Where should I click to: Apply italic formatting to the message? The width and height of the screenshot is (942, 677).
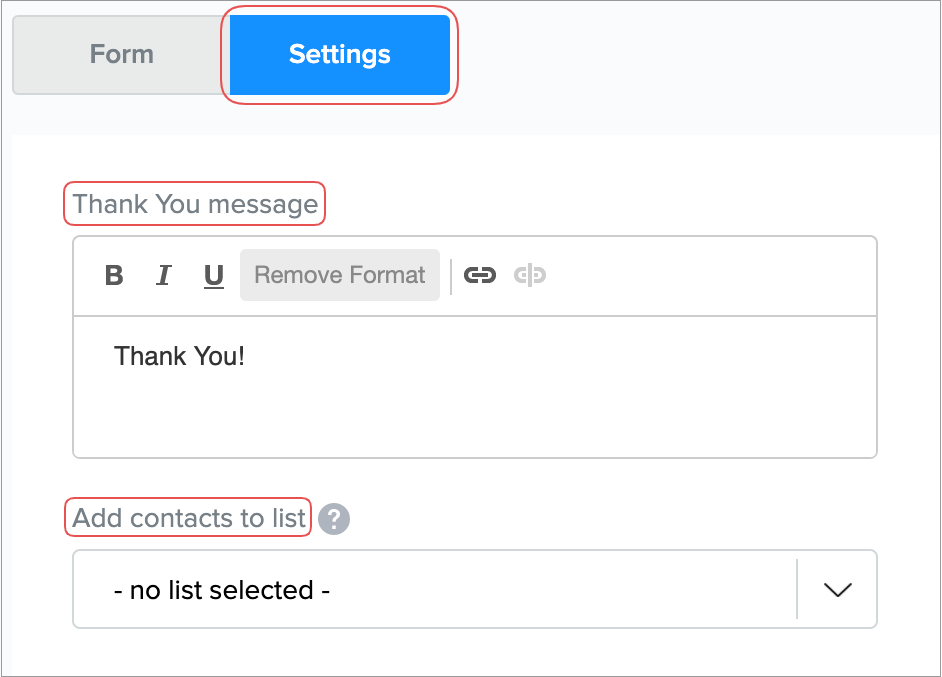[x=164, y=275]
